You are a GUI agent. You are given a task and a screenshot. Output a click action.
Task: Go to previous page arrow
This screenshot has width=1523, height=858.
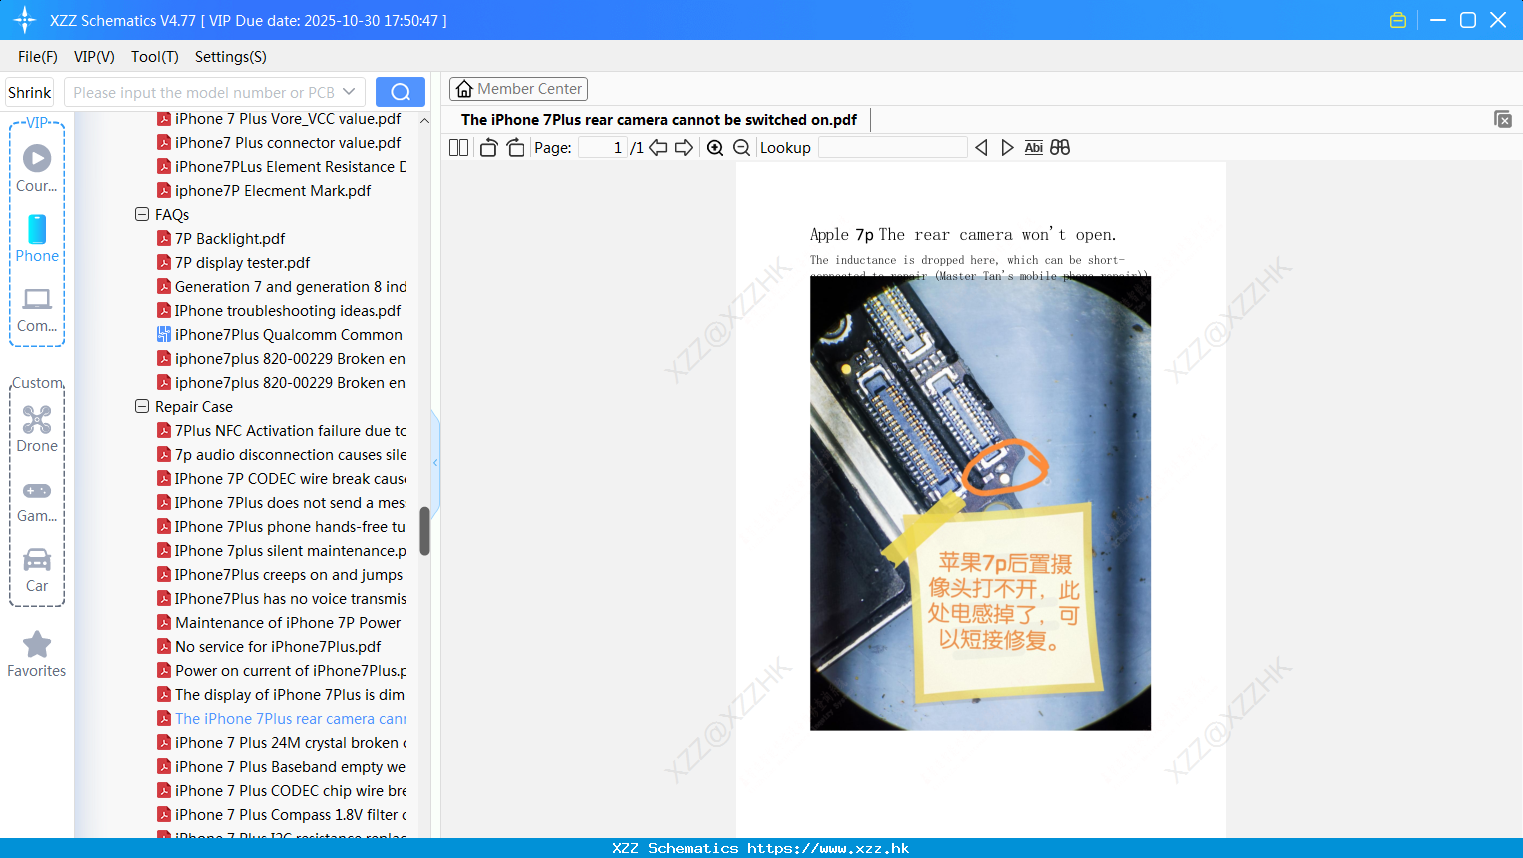658,148
